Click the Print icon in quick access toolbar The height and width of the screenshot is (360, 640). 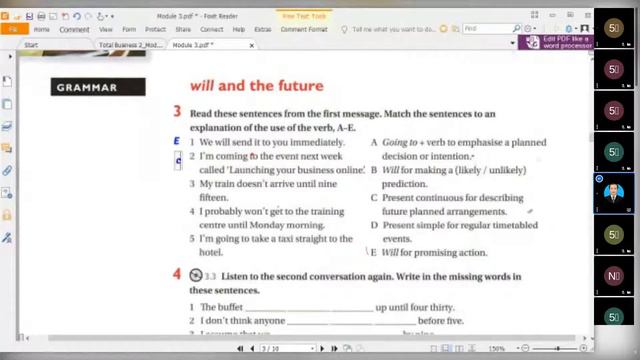(x=41, y=16)
